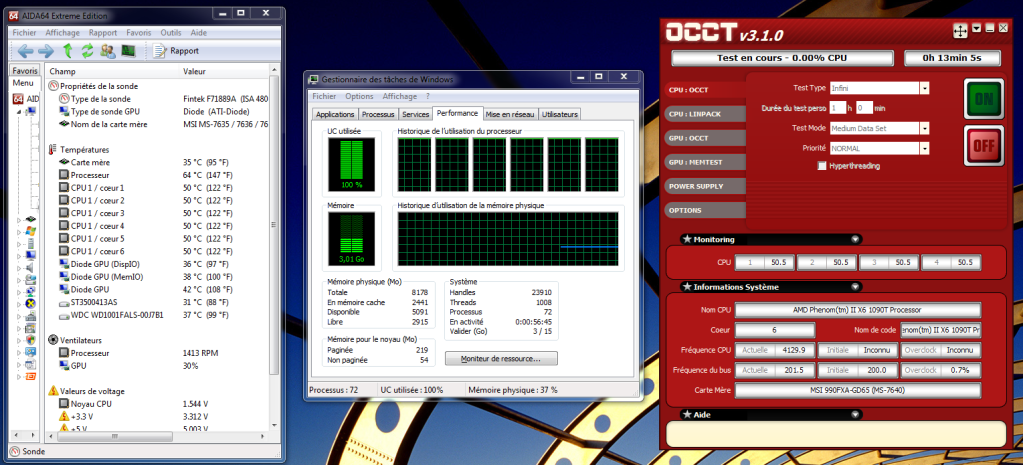
Task: Open the green monitor graph toolbar icon
Action: [128, 50]
